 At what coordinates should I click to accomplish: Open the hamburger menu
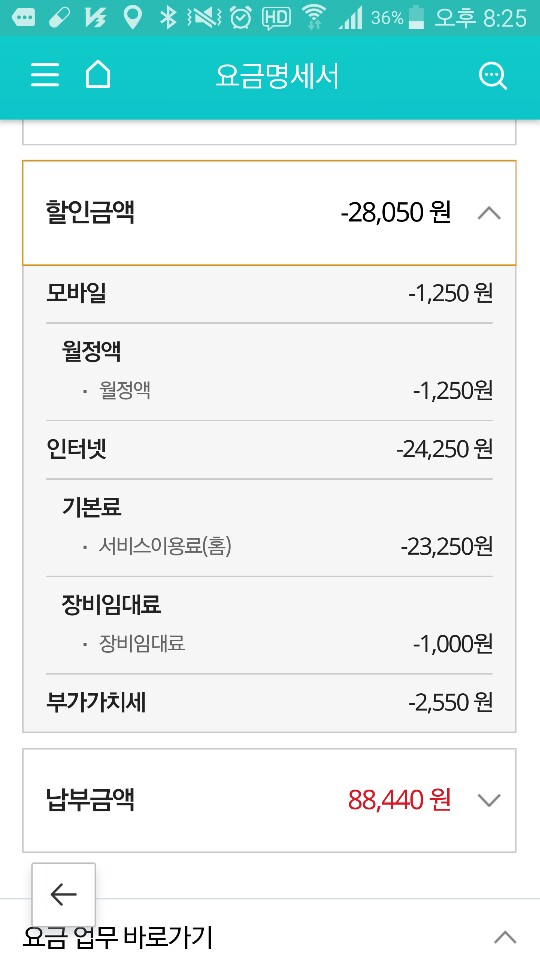tap(45, 75)
